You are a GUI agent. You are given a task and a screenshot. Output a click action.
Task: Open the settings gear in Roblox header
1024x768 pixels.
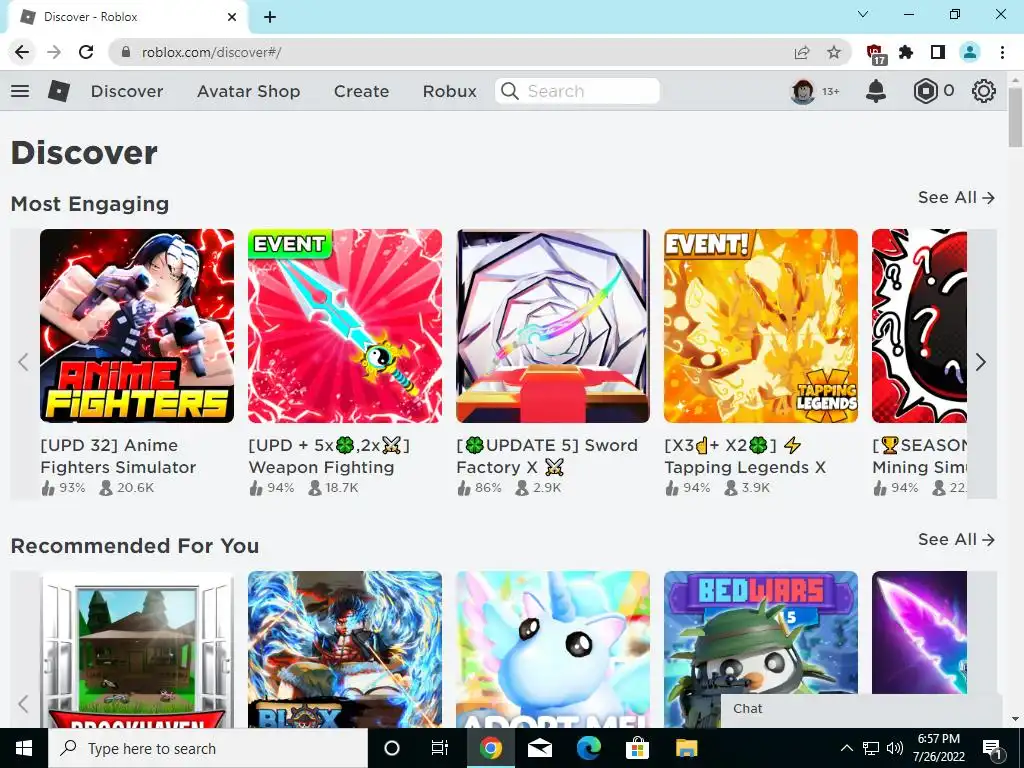pyautogui.click(x=984, y=91)
